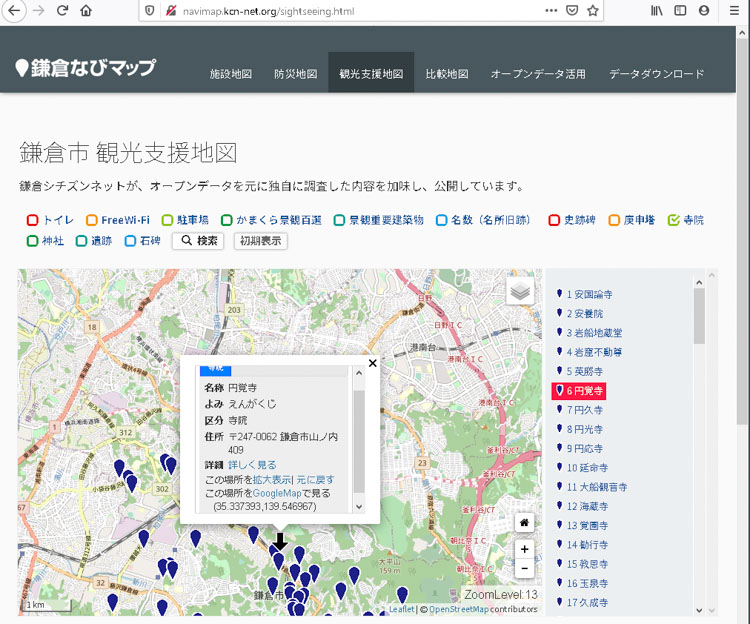Go to the browser home page
Viewport: 750px width, 624px height.
86,11
